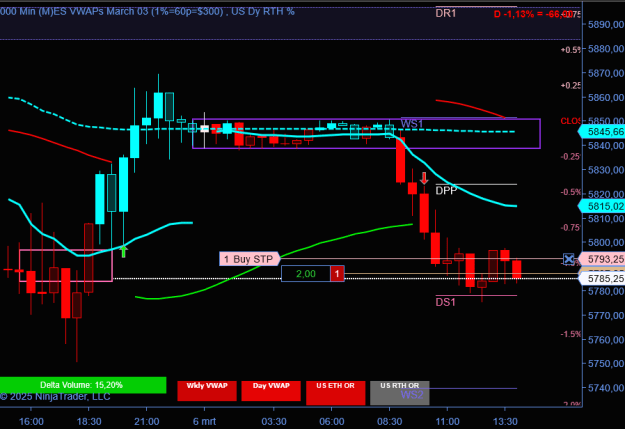
Task: Toggle the US ETH OR button
Action: [x=336, y=393]
